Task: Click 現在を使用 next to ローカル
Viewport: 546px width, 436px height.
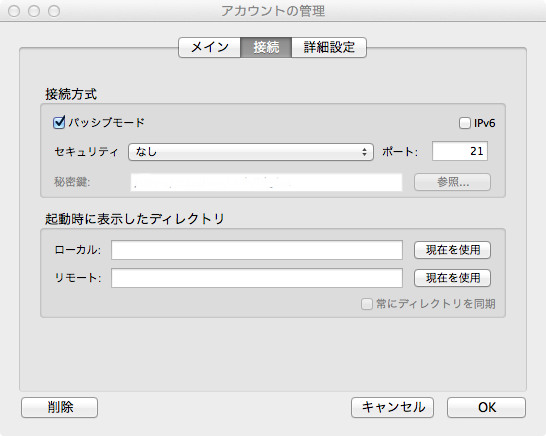Action: pos(452,250)
